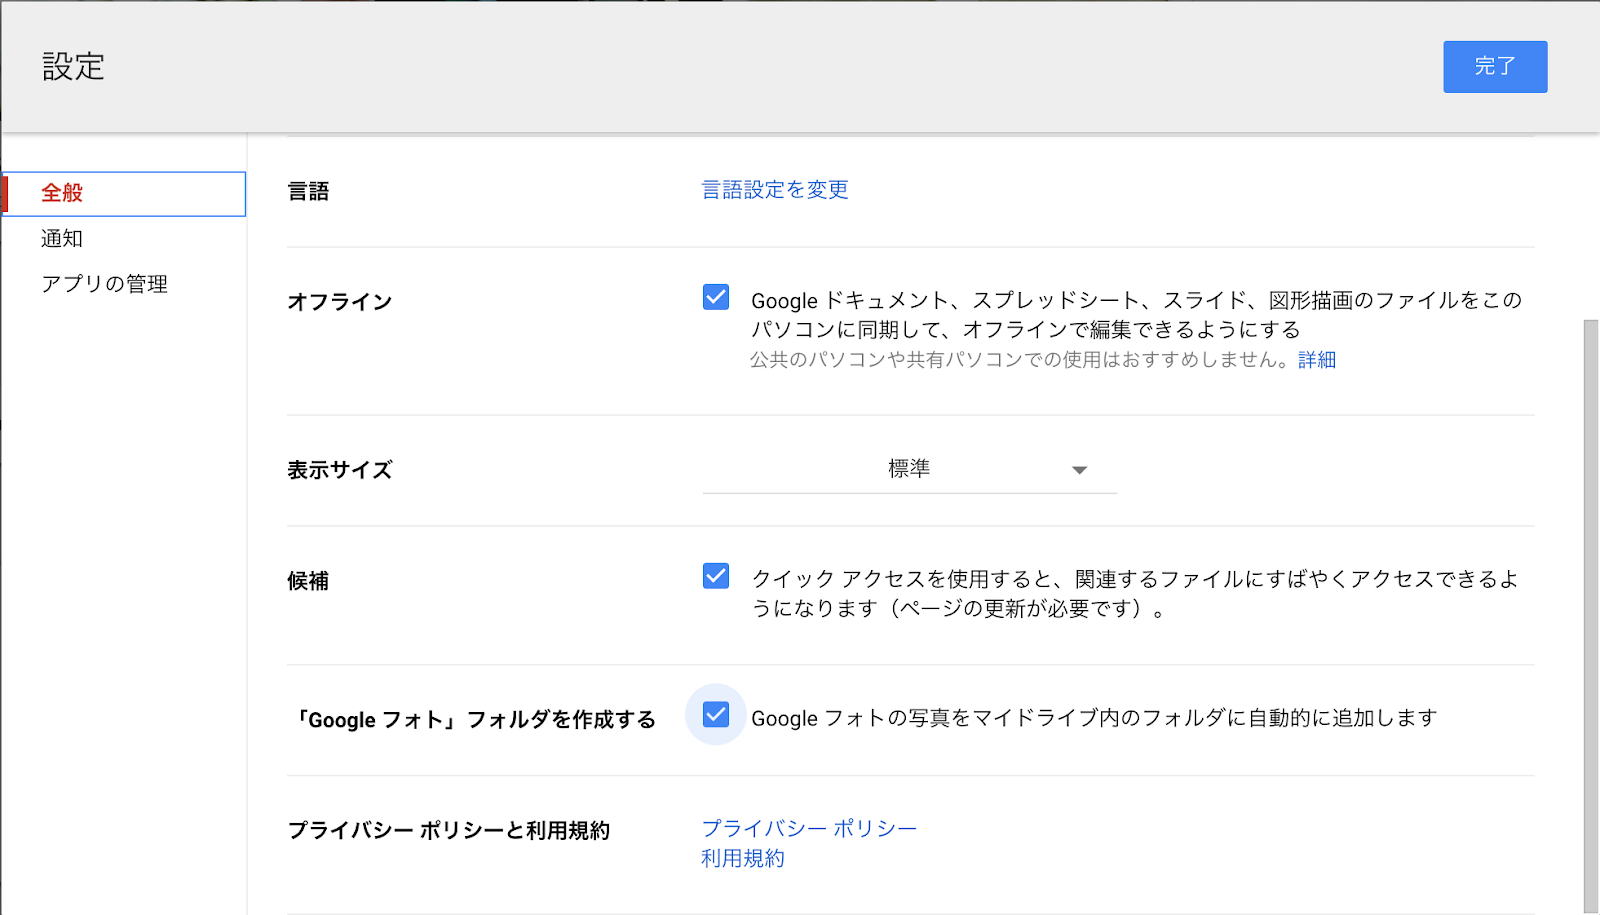Click the 設定 dialog title

(x=73, y=67)
